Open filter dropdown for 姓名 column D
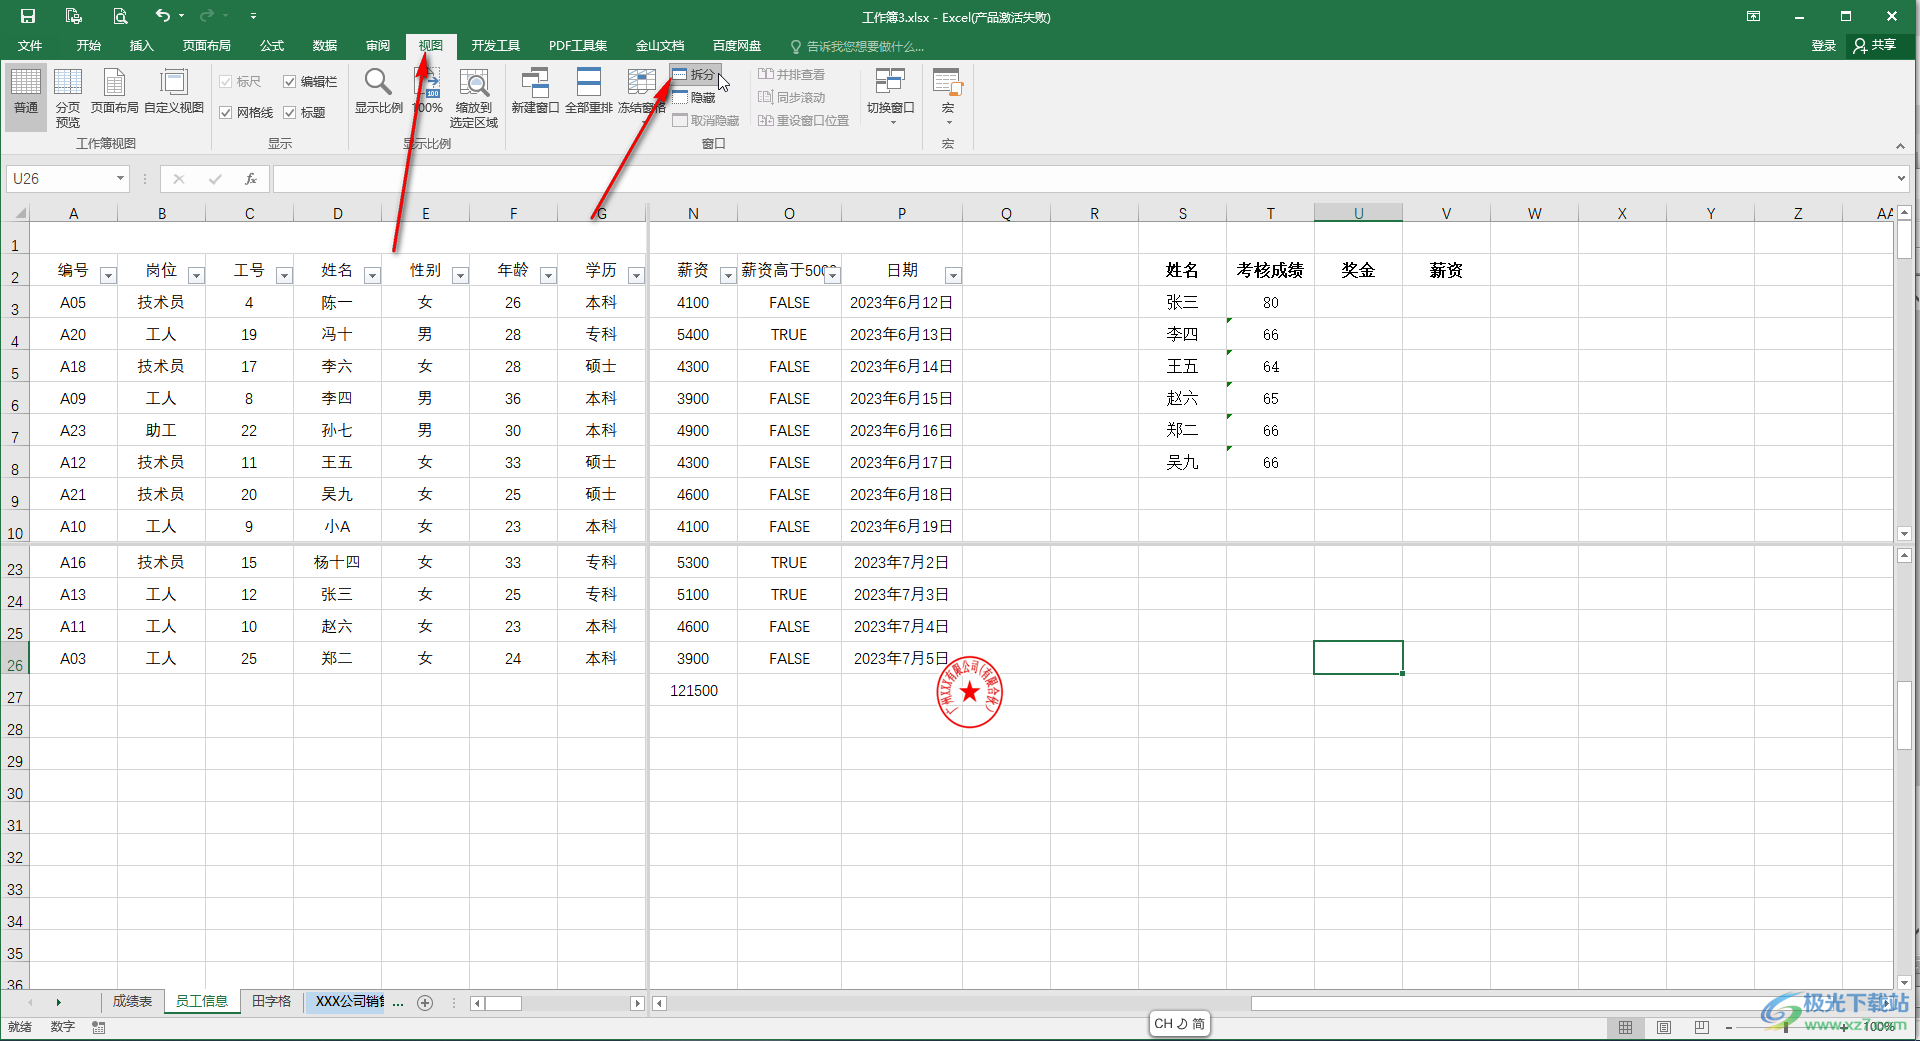This screenshot has height=1041, width=1920. coord(373,275)
